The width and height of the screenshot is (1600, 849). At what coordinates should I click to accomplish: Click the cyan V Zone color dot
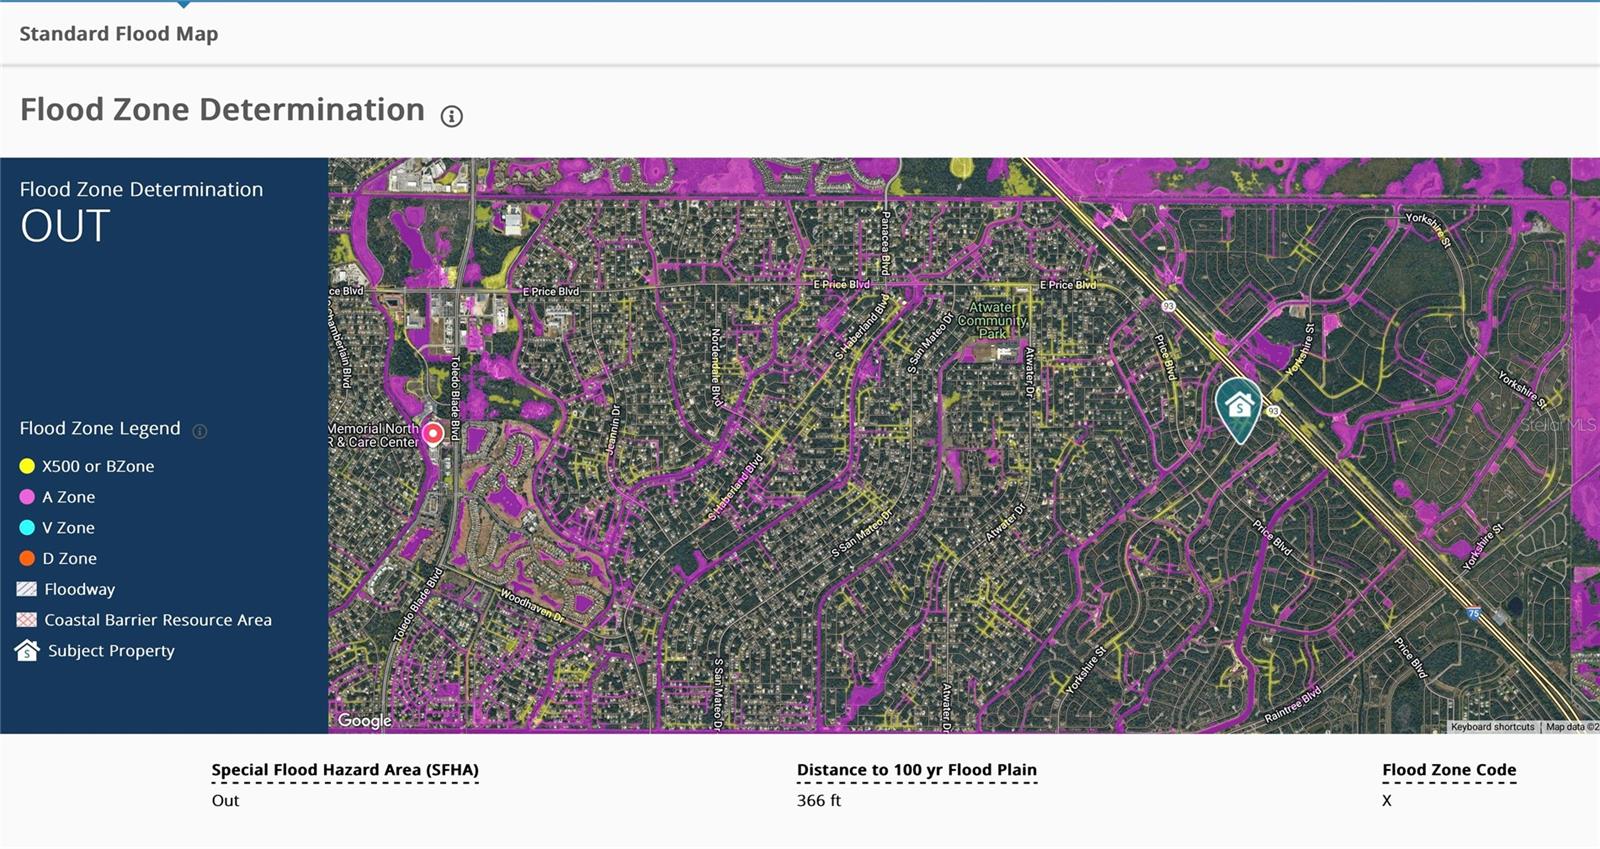coord(27,528)
